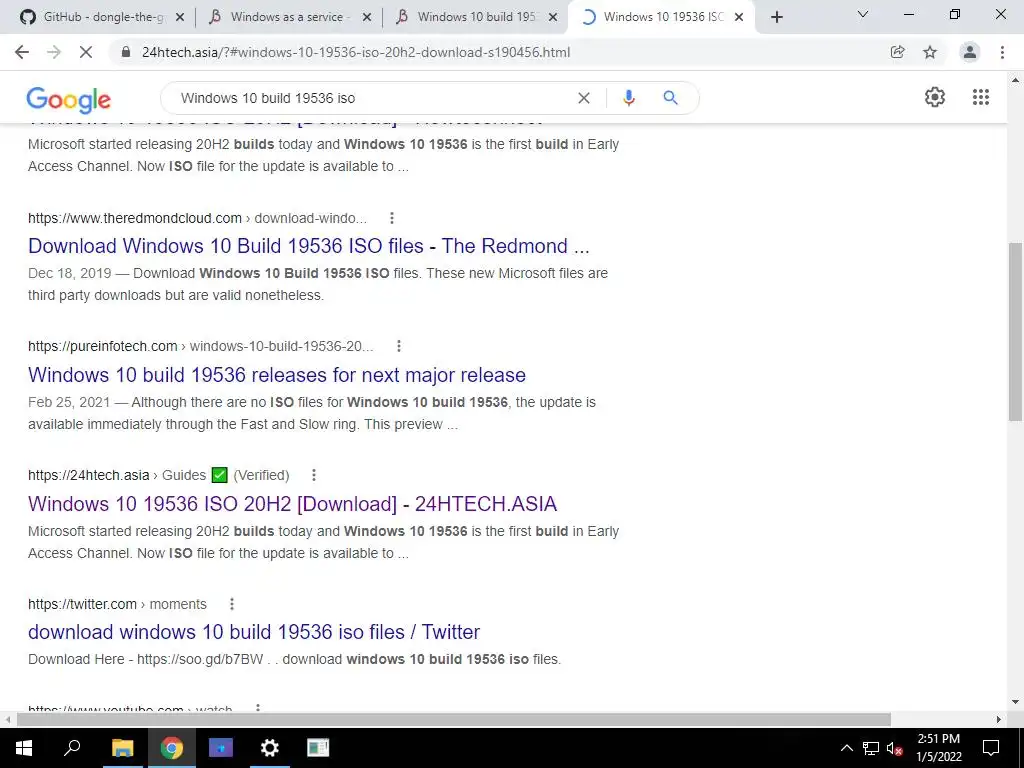Clear the search query text
Image resolution: width=1024 pixels, height=768 pixels.
584,98
